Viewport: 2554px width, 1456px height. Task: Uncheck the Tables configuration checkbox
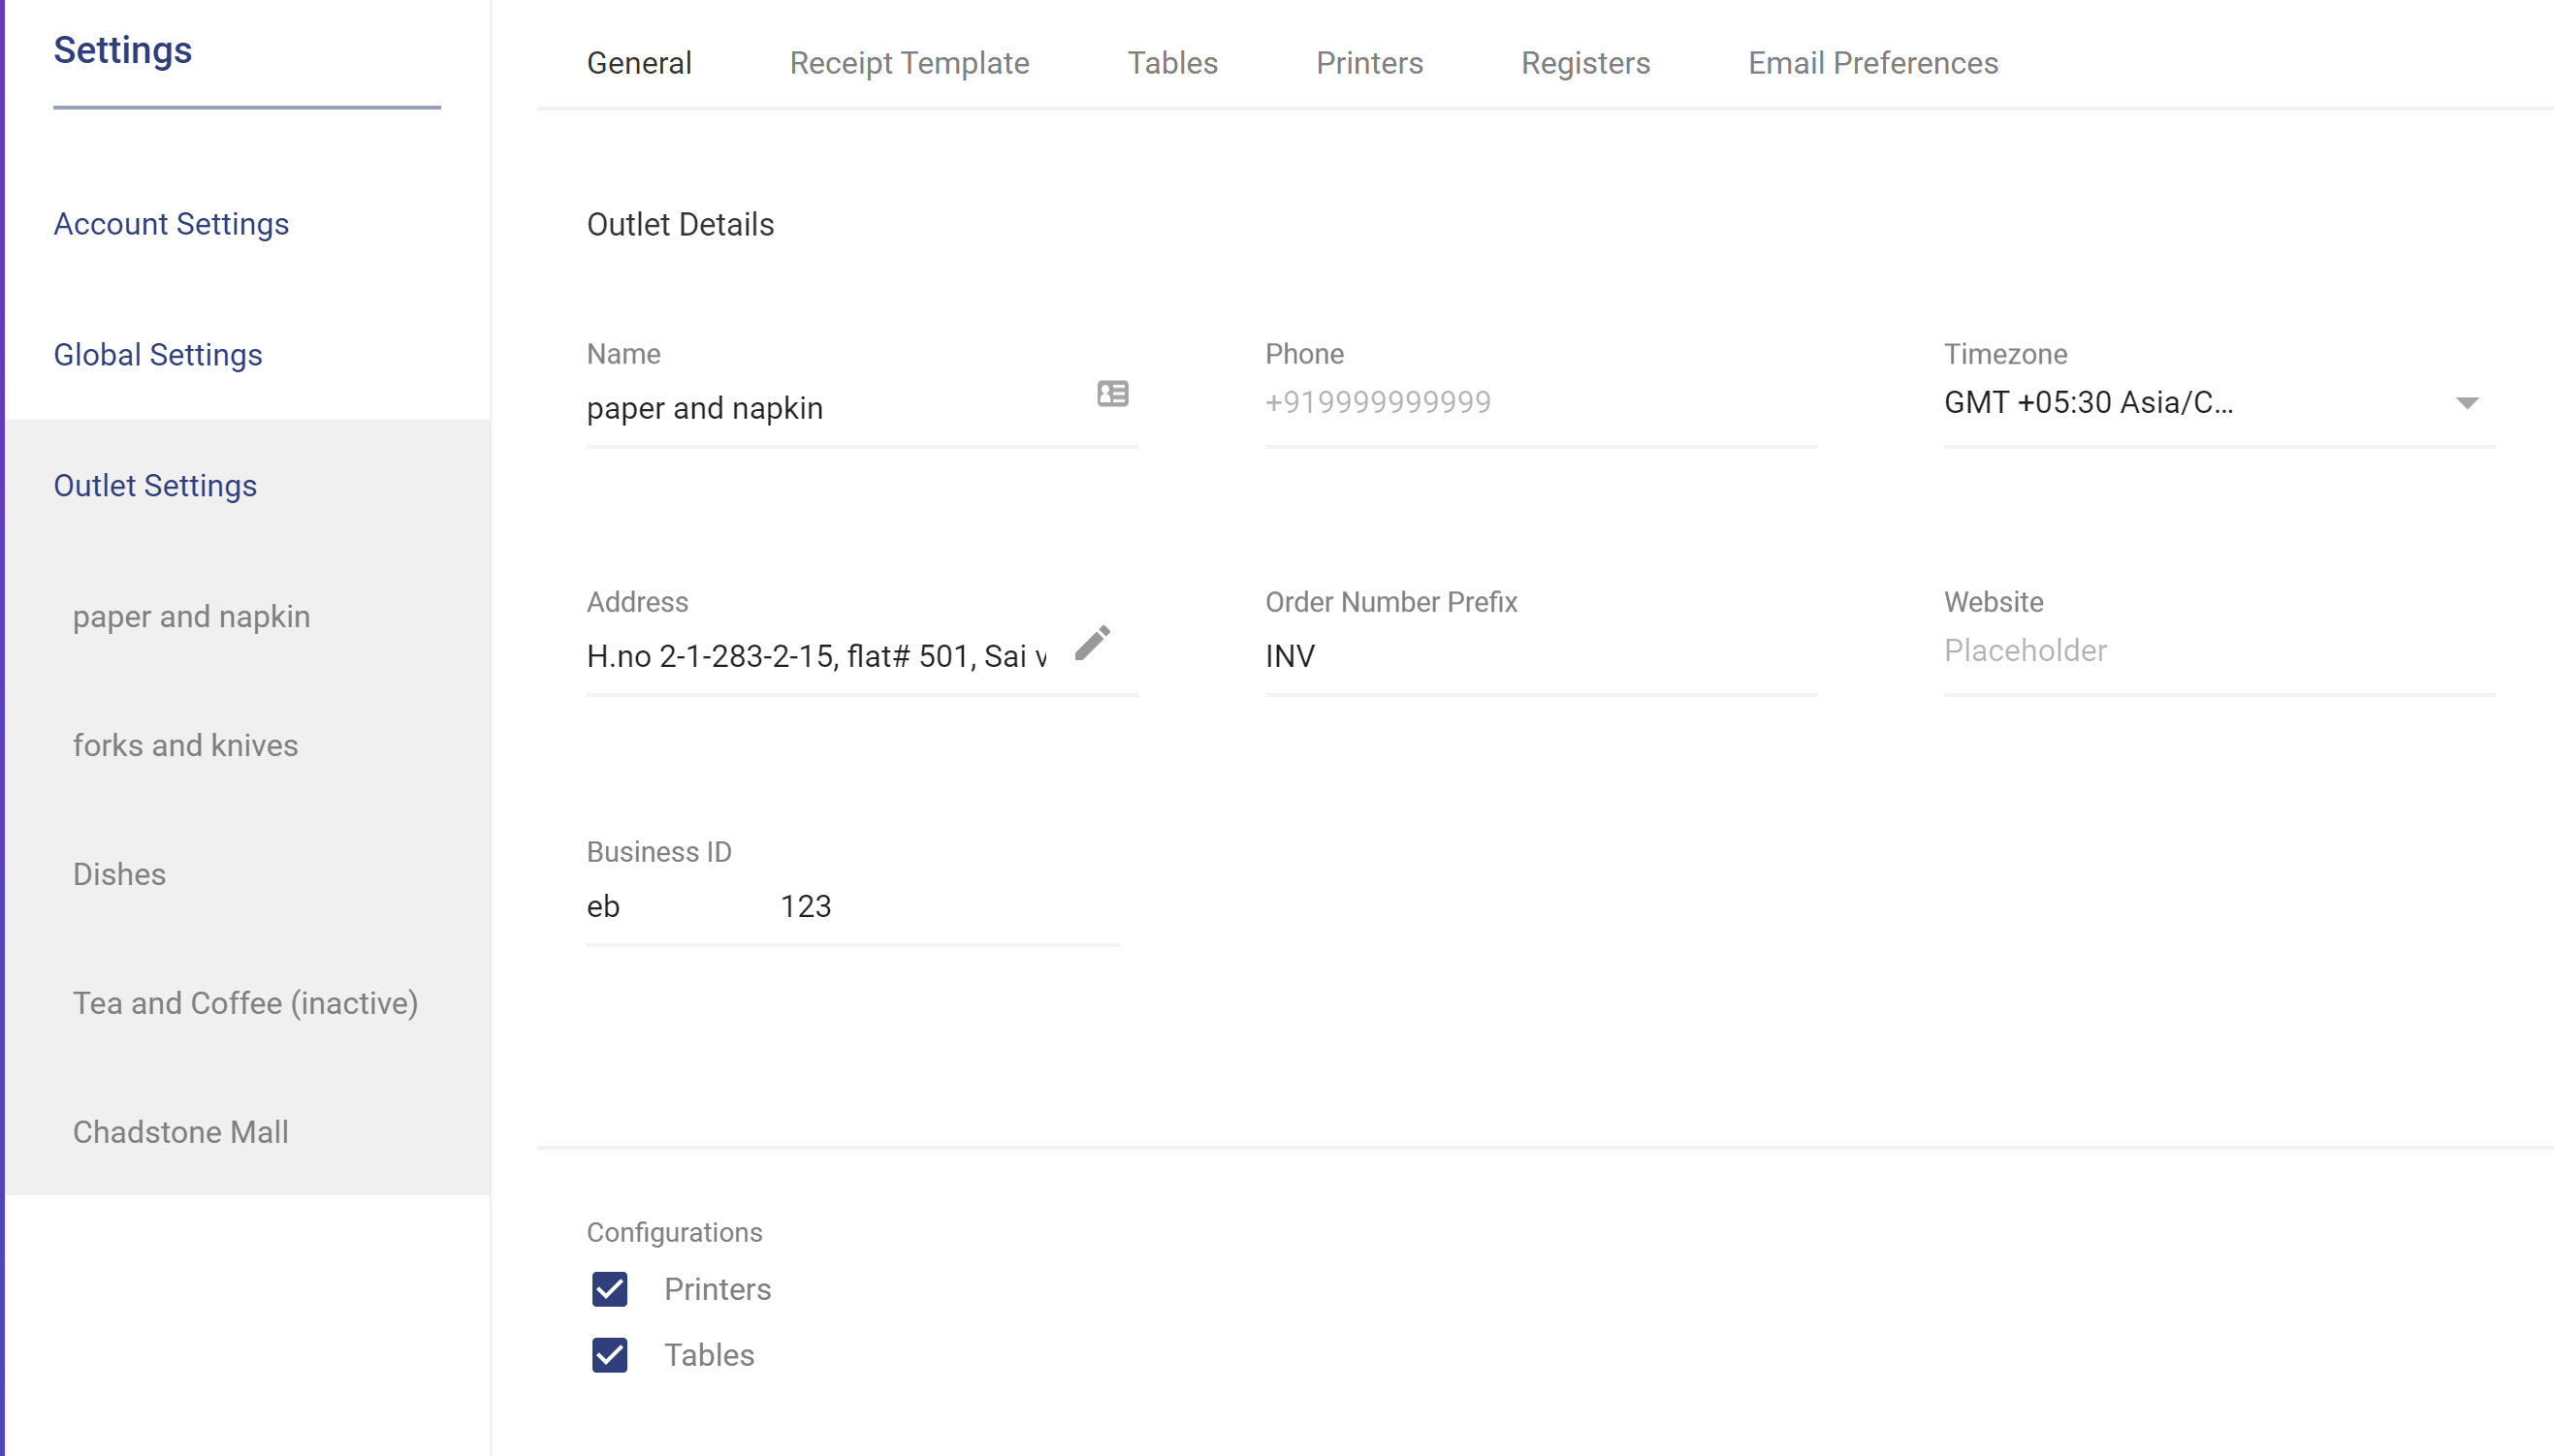point(609,1355)
